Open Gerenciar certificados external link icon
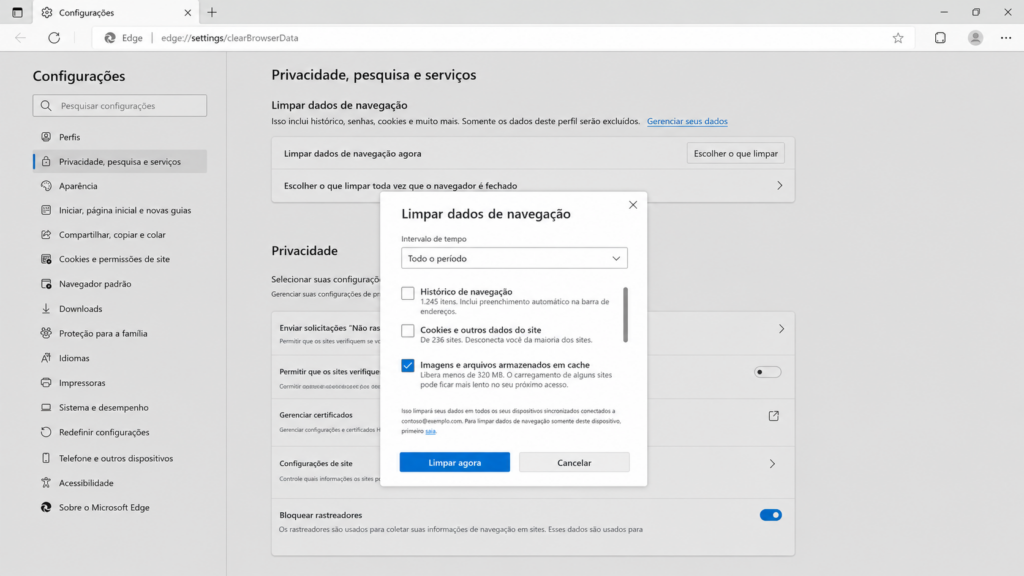This screenshot has height=576, width=1024. [x=773, y=415]
